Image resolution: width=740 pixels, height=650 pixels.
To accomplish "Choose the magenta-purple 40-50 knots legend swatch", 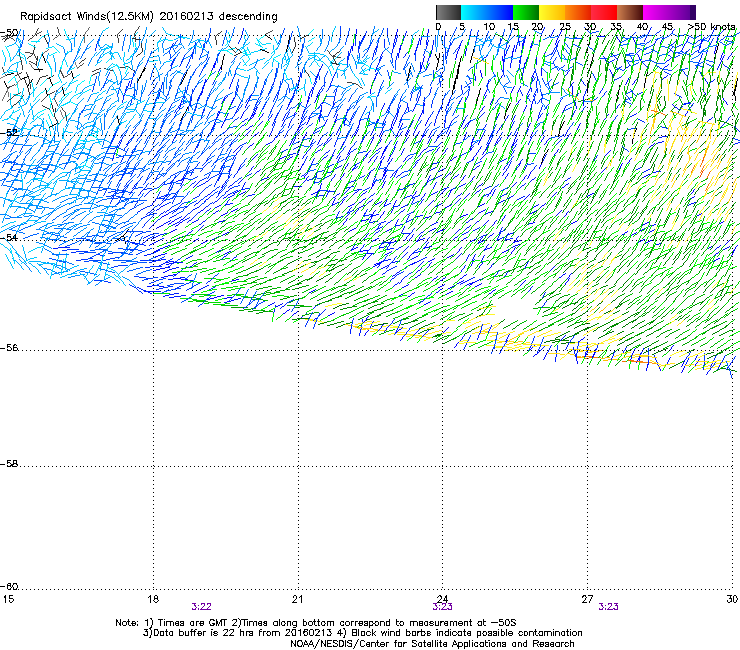I will (669, 12).
